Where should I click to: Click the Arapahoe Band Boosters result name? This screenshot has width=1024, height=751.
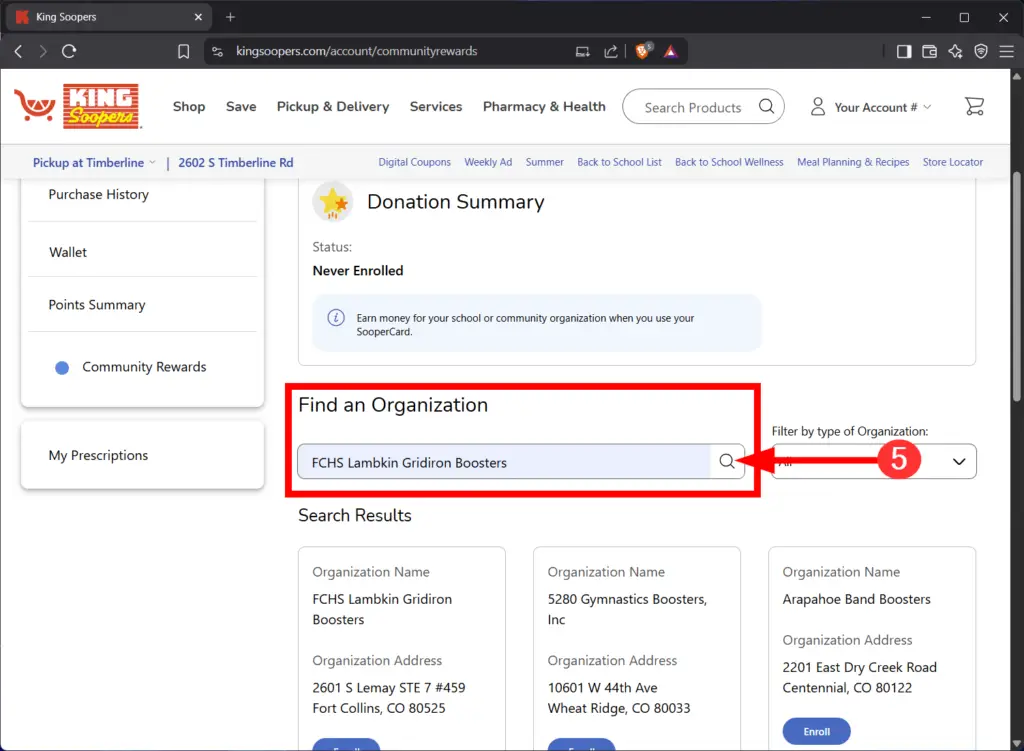[x=856, y=599]
